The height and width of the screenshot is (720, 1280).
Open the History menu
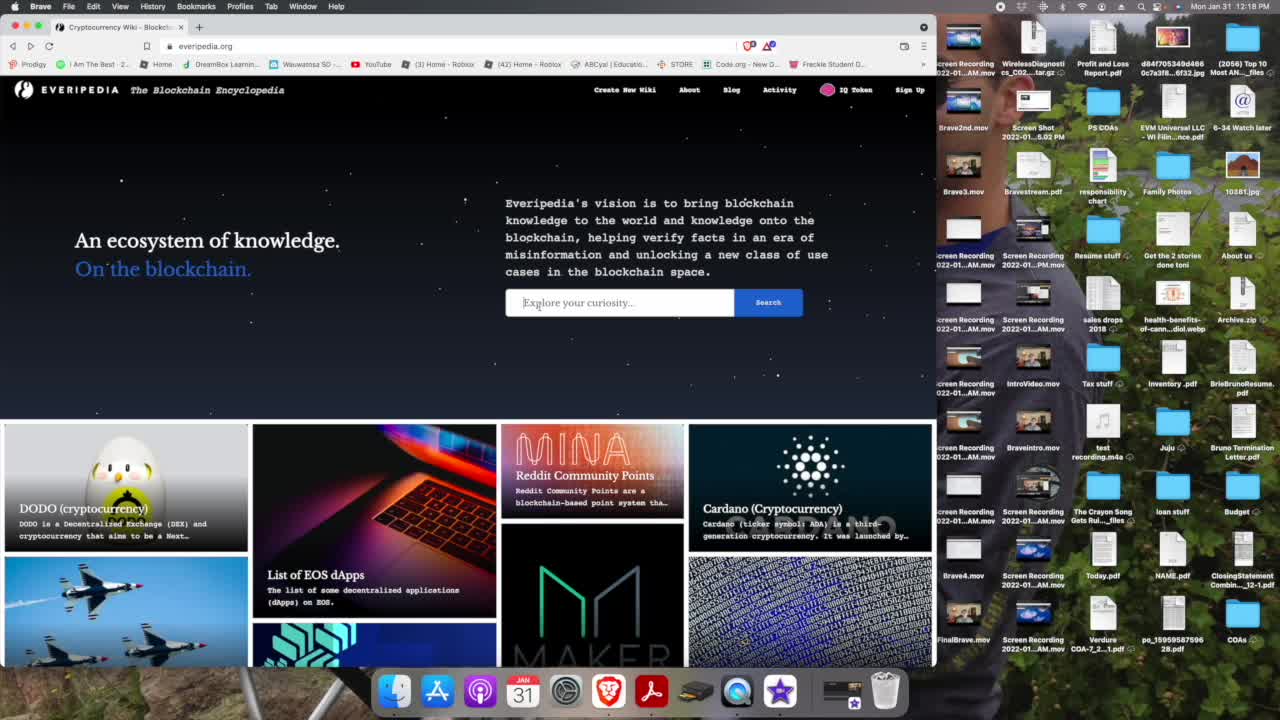[x=152, y=6]
